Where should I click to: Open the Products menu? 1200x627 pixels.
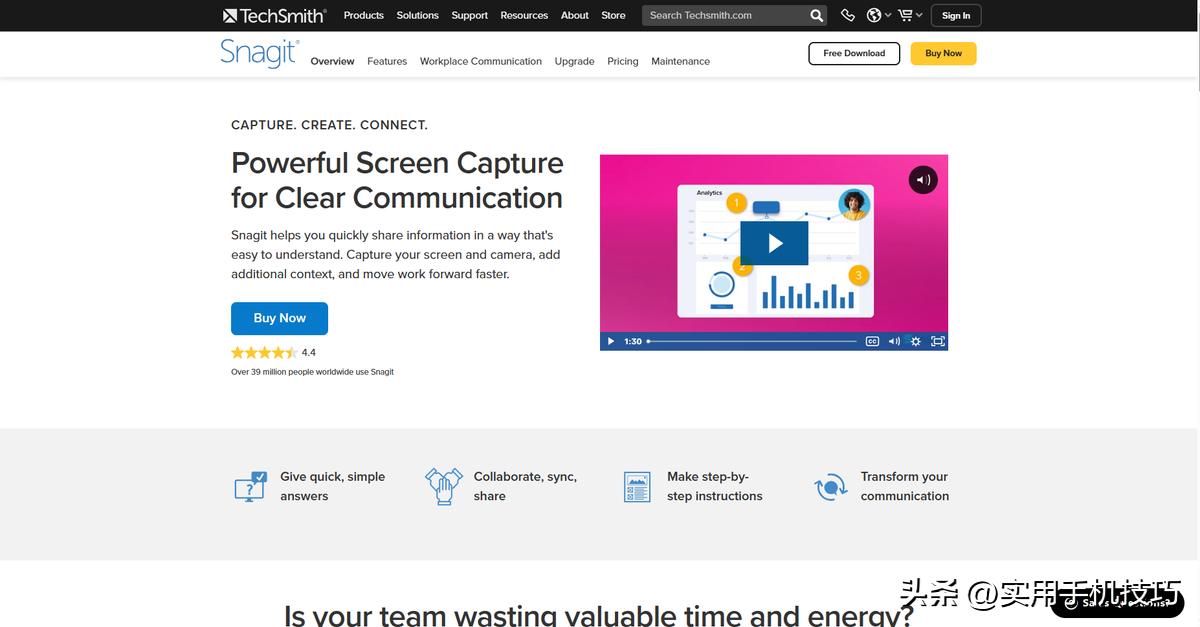(363, 15)
